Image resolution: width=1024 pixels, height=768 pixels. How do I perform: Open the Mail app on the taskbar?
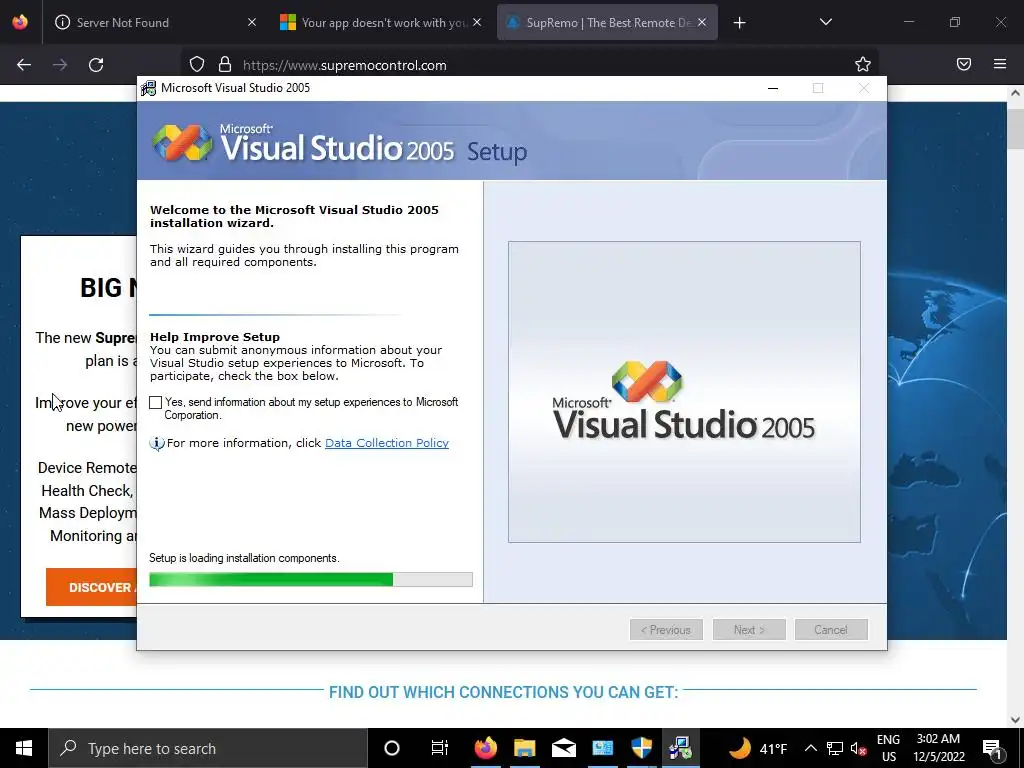[x=564, y=748]
